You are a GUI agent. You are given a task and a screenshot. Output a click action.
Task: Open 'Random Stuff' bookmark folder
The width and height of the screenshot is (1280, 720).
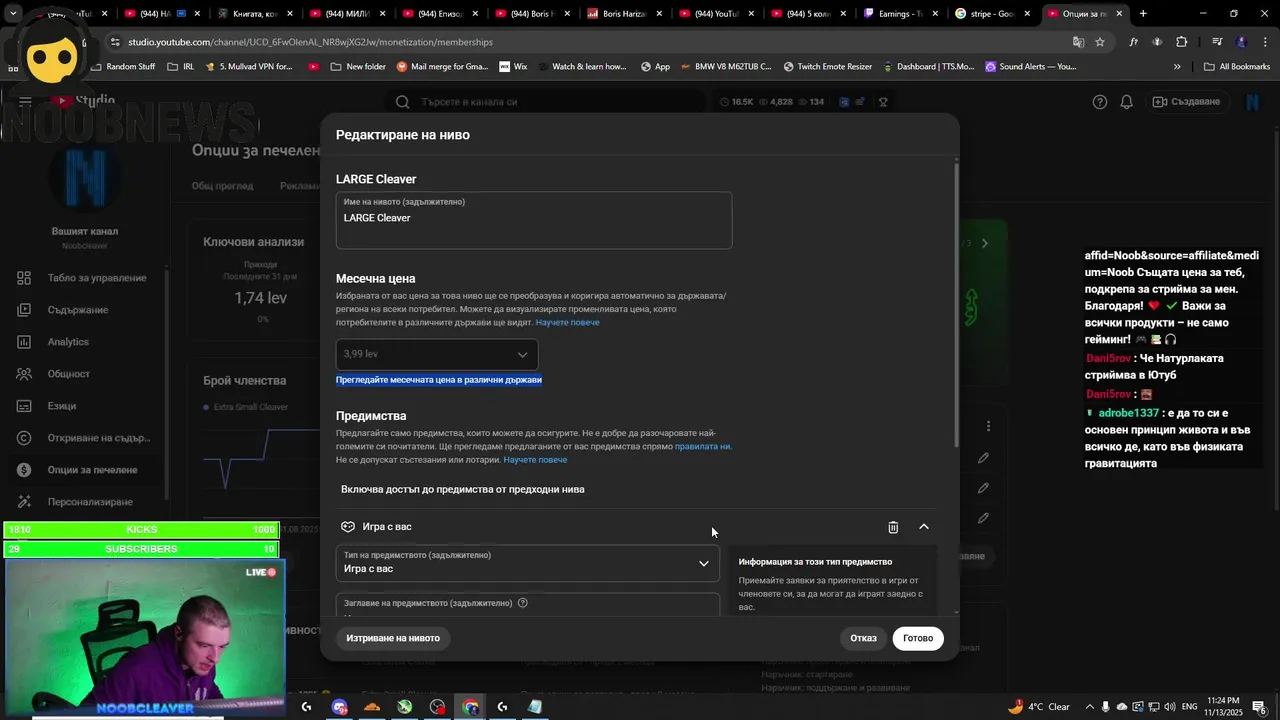point(123,67)
